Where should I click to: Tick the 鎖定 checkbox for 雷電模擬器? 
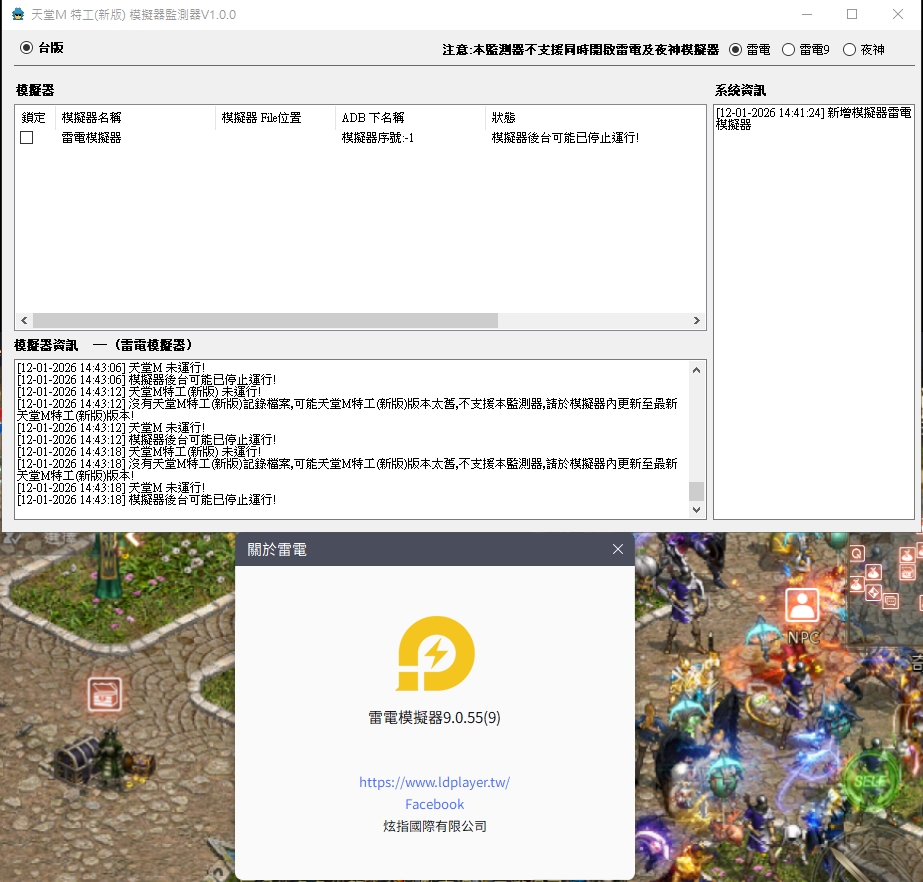[27, 138]
